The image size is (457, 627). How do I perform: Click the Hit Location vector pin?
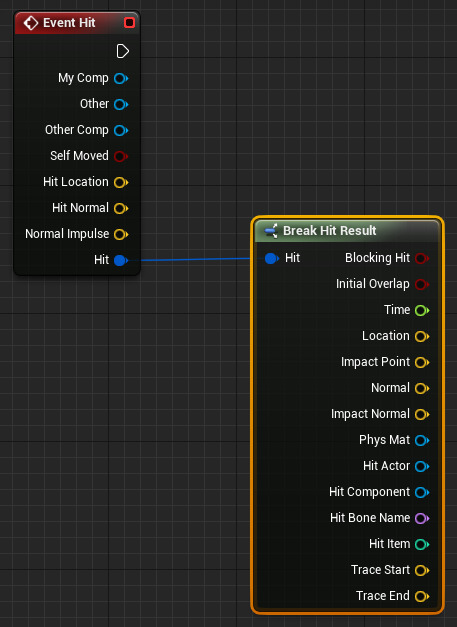121,182
